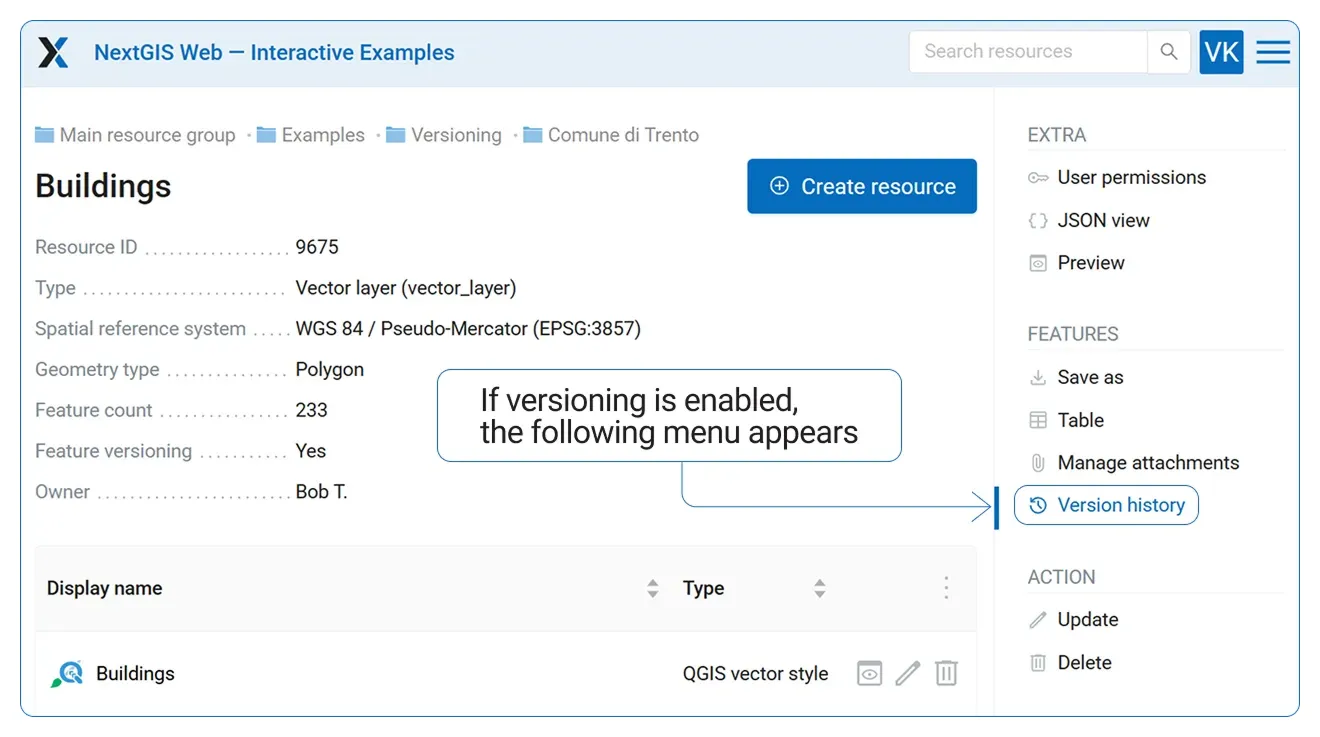Sort the table by Type column
Screen dimensions: 1320x737
coord(820,589)
